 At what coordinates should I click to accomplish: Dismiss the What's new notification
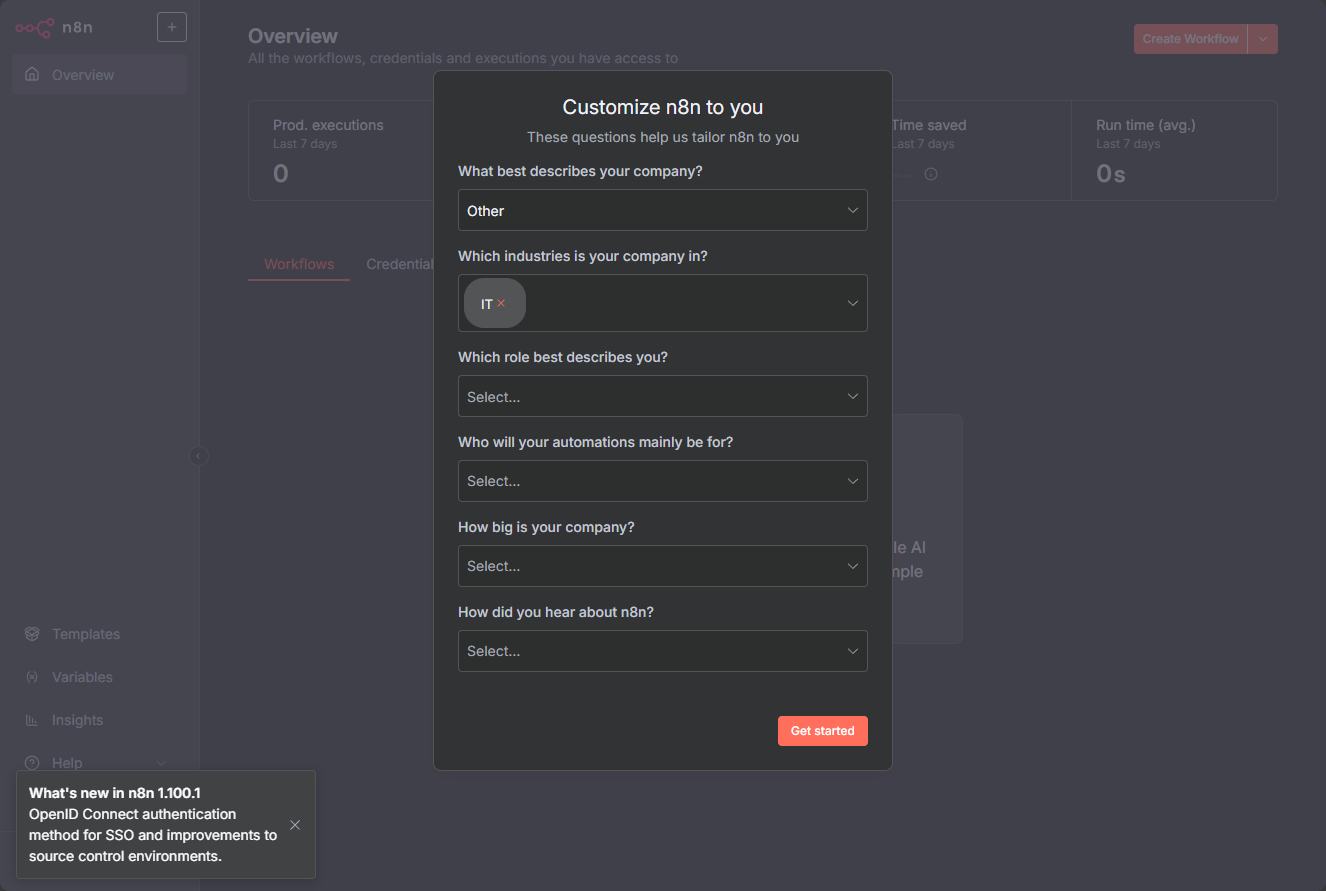click(295, 825)
